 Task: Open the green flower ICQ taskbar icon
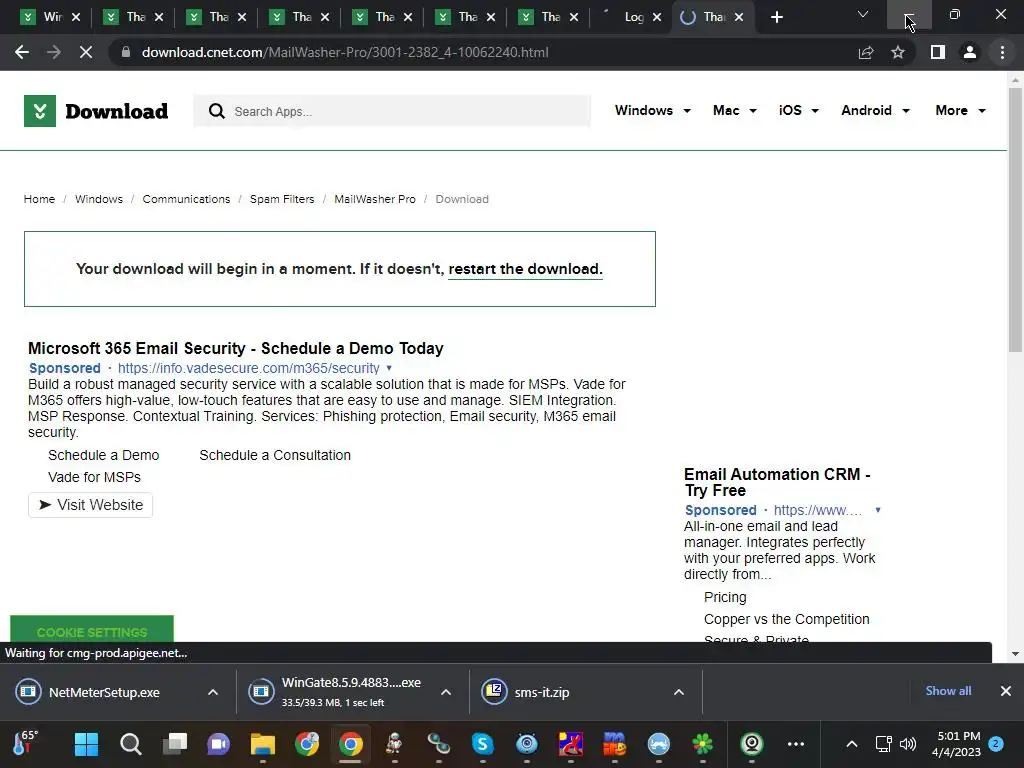(x=703, y=744)
